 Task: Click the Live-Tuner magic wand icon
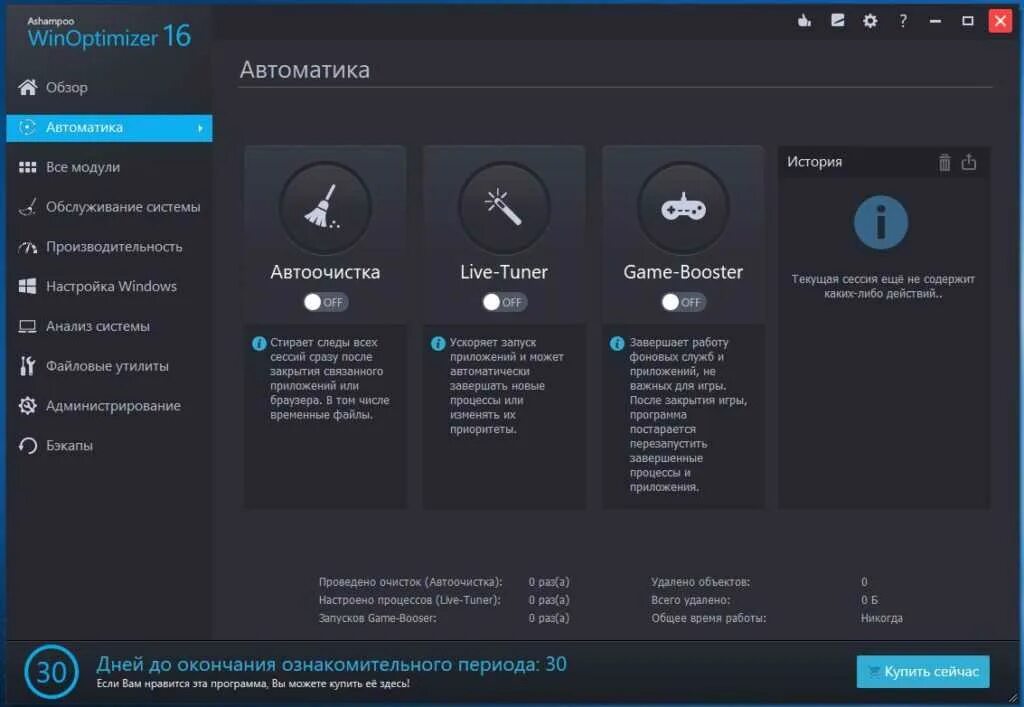pos(504,208)
